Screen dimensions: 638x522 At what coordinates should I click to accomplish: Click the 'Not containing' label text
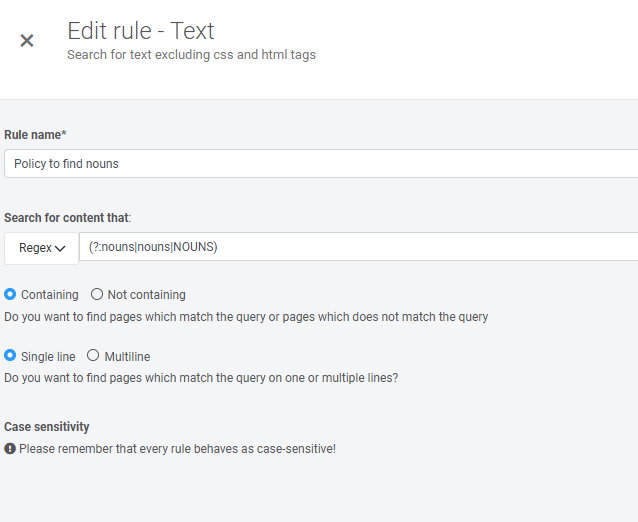click(146, 295)
